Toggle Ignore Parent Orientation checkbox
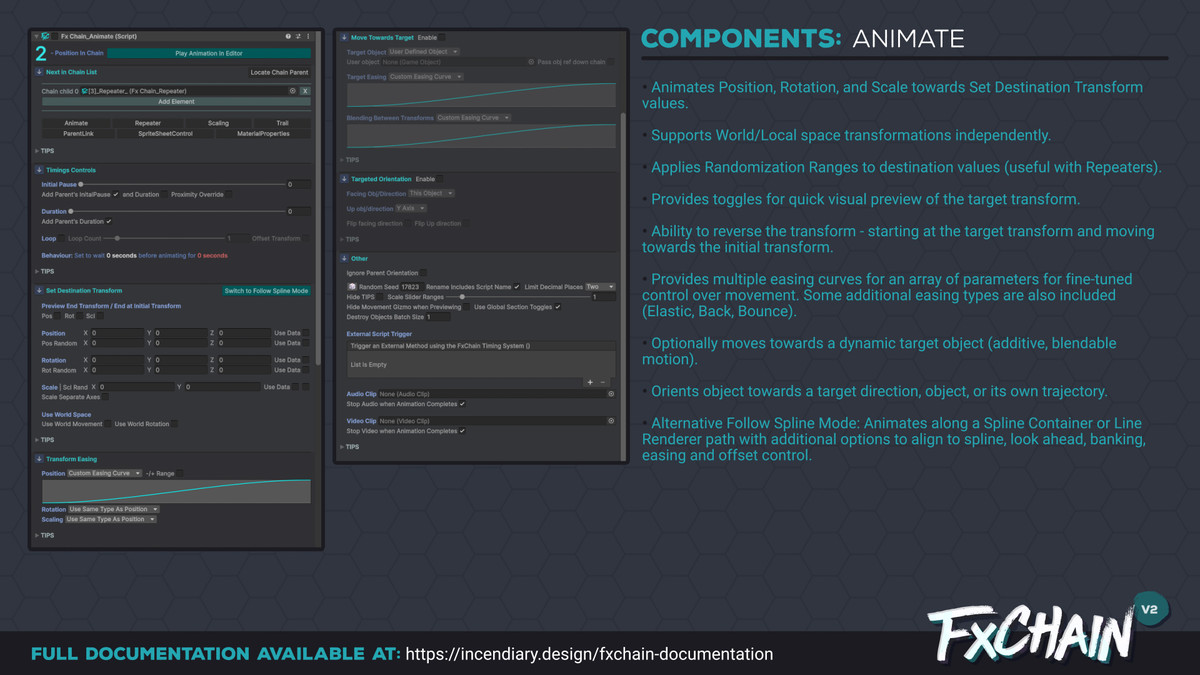This screenshot has height=675, width=1200. [424, 272]
